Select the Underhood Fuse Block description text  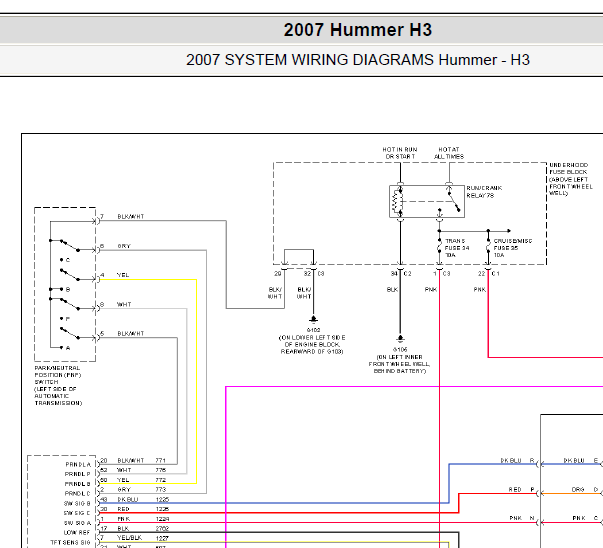click(x=571, y=179)
